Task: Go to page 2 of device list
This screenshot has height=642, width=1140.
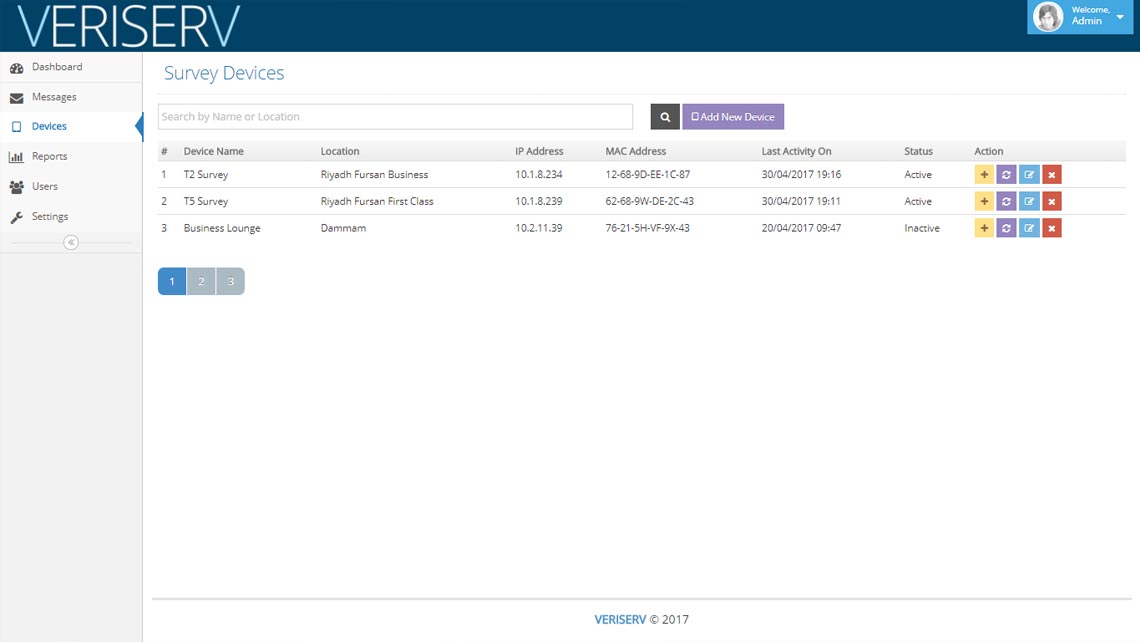Action: tap(201, 282)
